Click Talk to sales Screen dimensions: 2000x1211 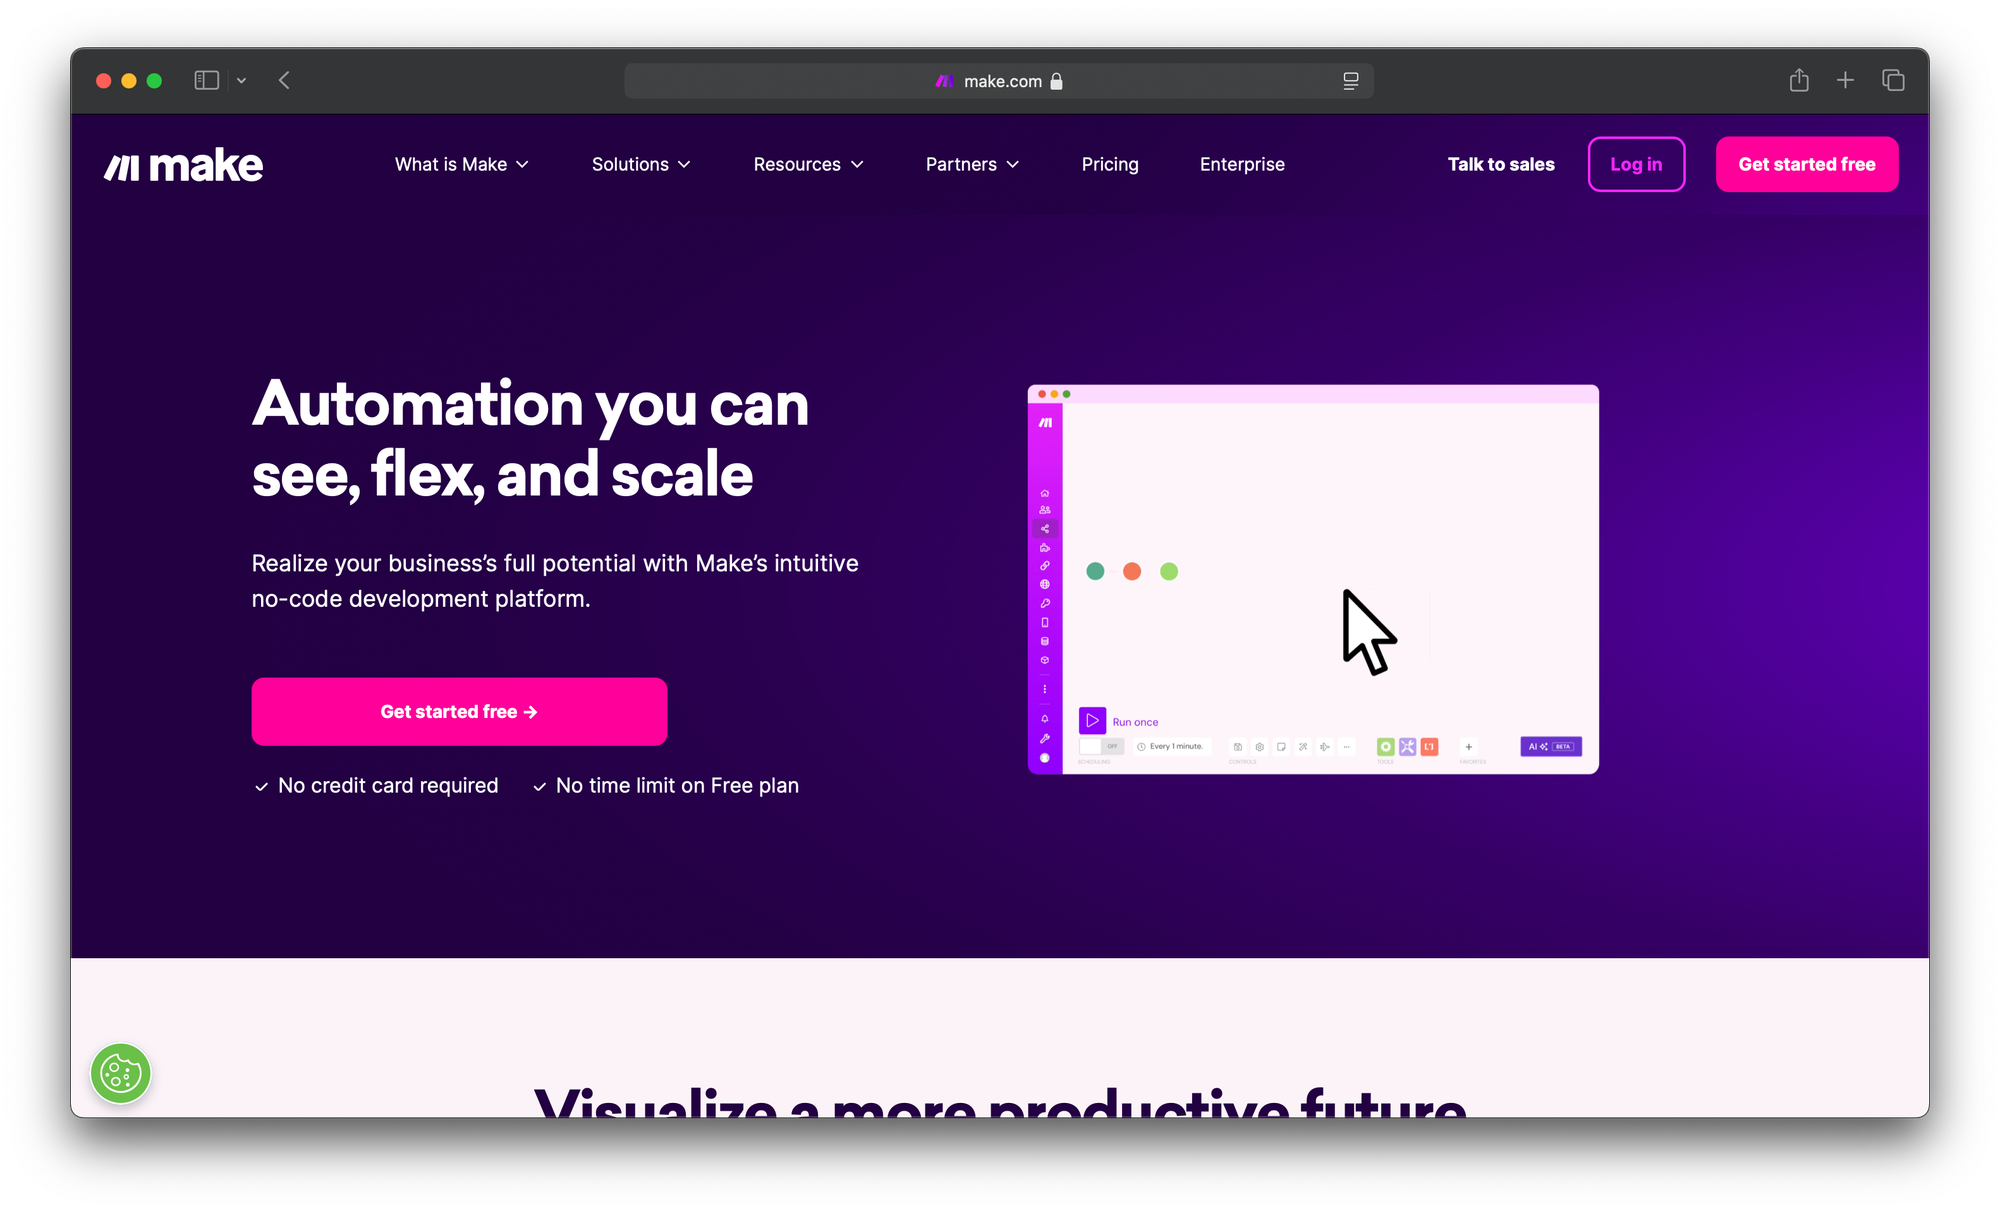coord(1501,165)
